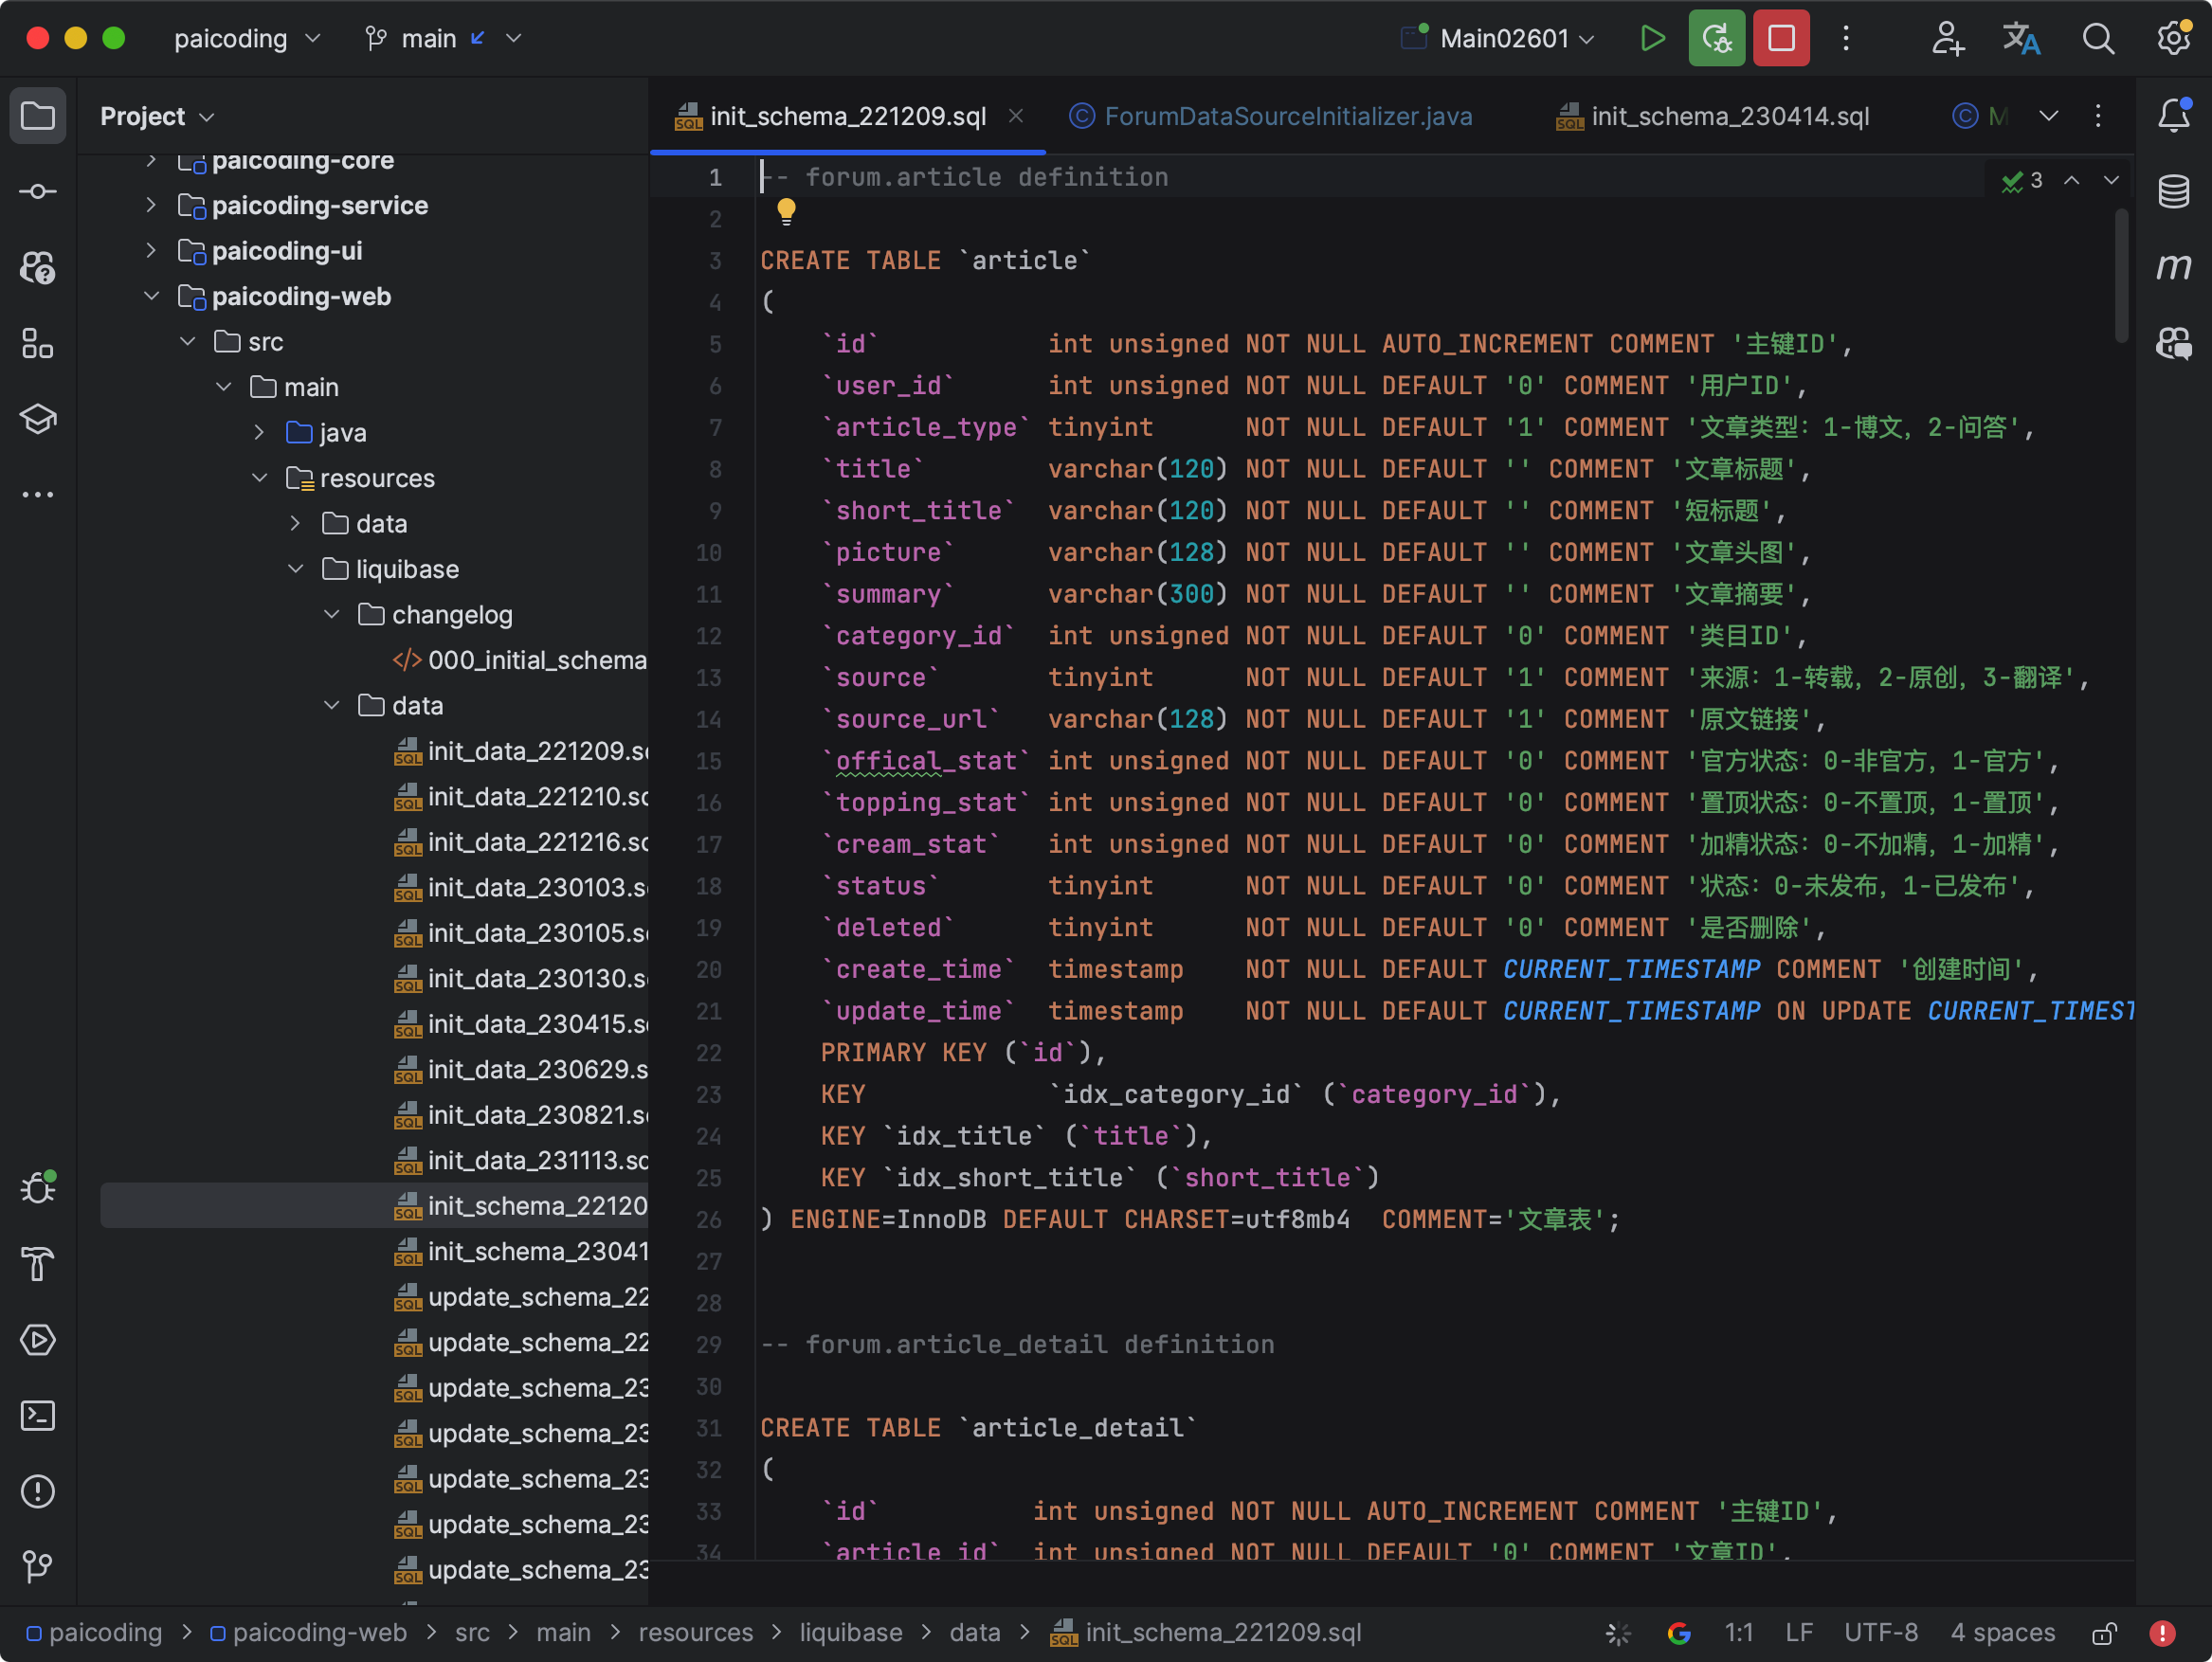Viewport: 2212px width, 1662px height.
Task: Switch to ForumDataSourceInitializer.java tab
Action: (x=1287, y=116)
